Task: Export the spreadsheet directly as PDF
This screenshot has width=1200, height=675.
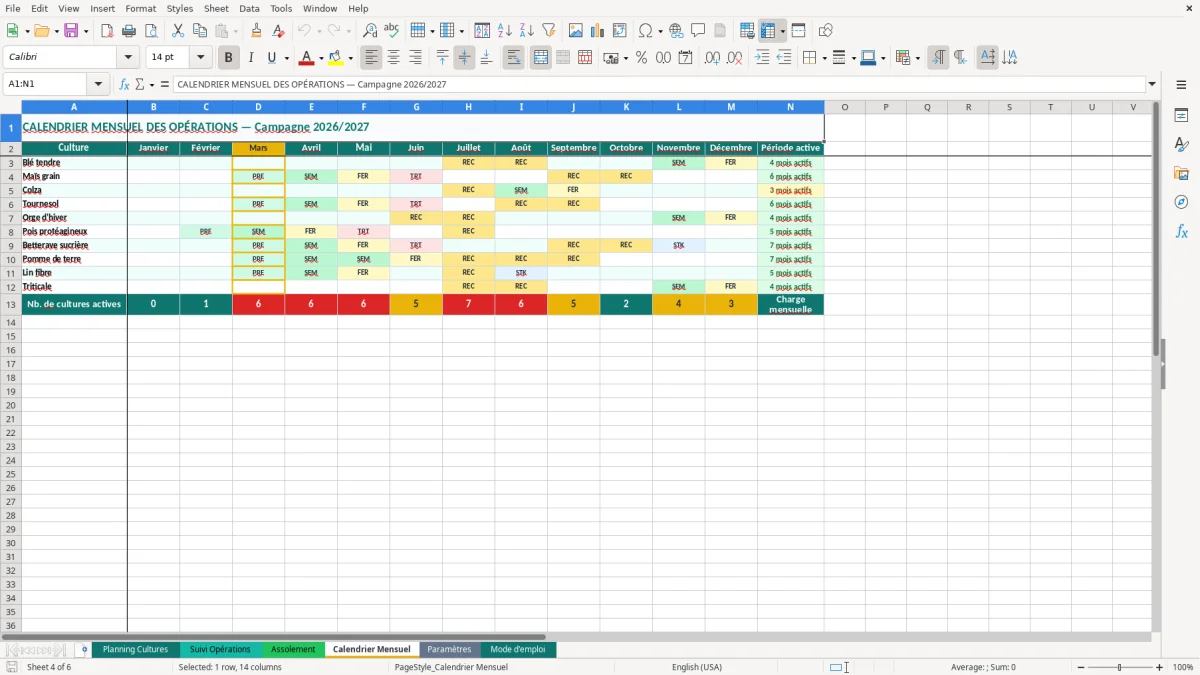Action: 107,31
